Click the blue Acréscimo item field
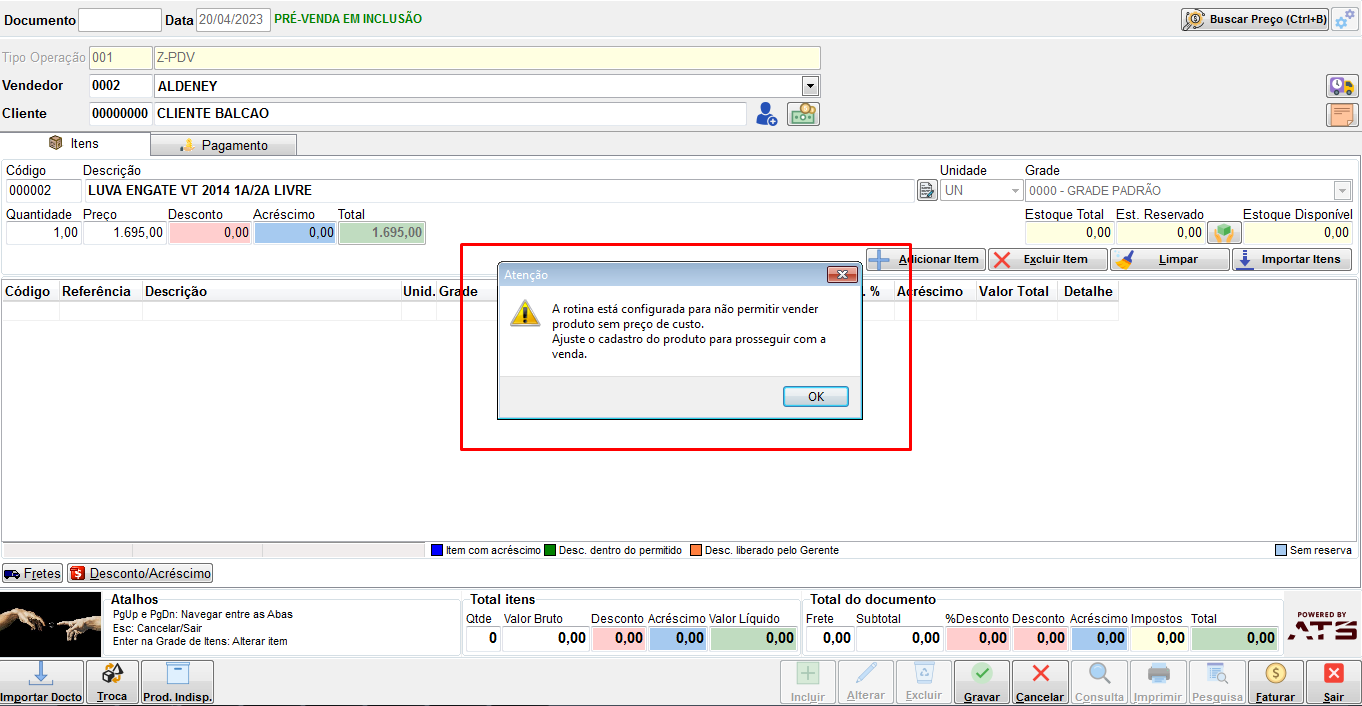 pos(295,233)
